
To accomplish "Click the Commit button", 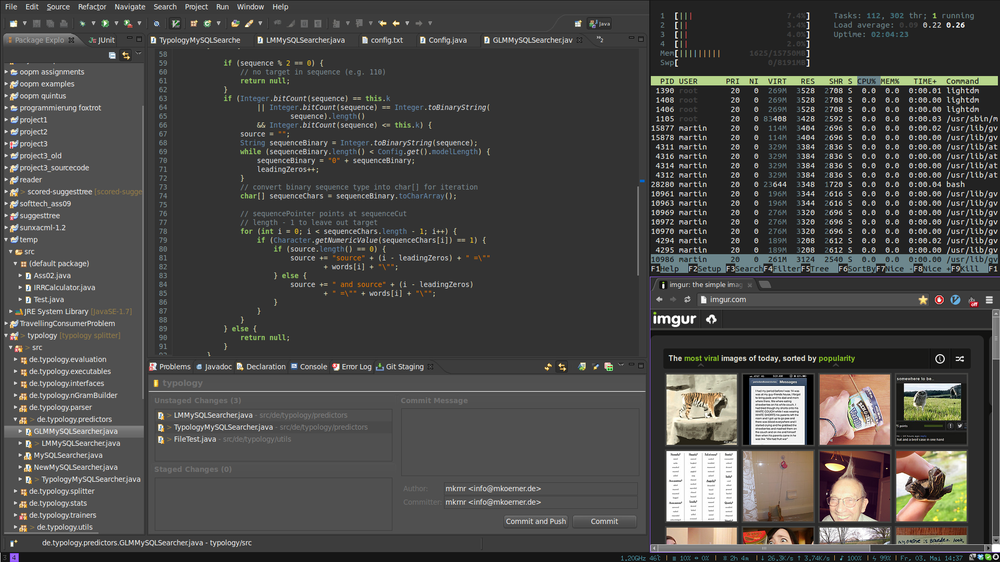I will click(x=604, y=521).
